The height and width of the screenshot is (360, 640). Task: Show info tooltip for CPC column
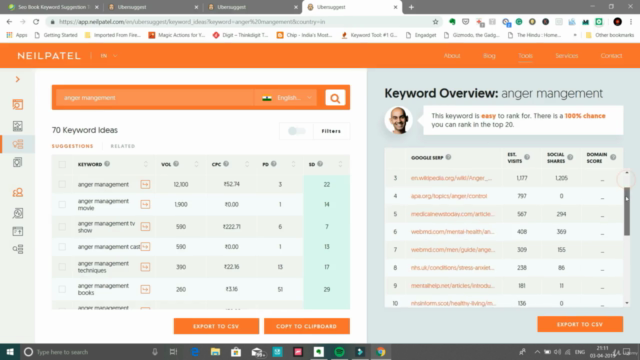[226, 164]
